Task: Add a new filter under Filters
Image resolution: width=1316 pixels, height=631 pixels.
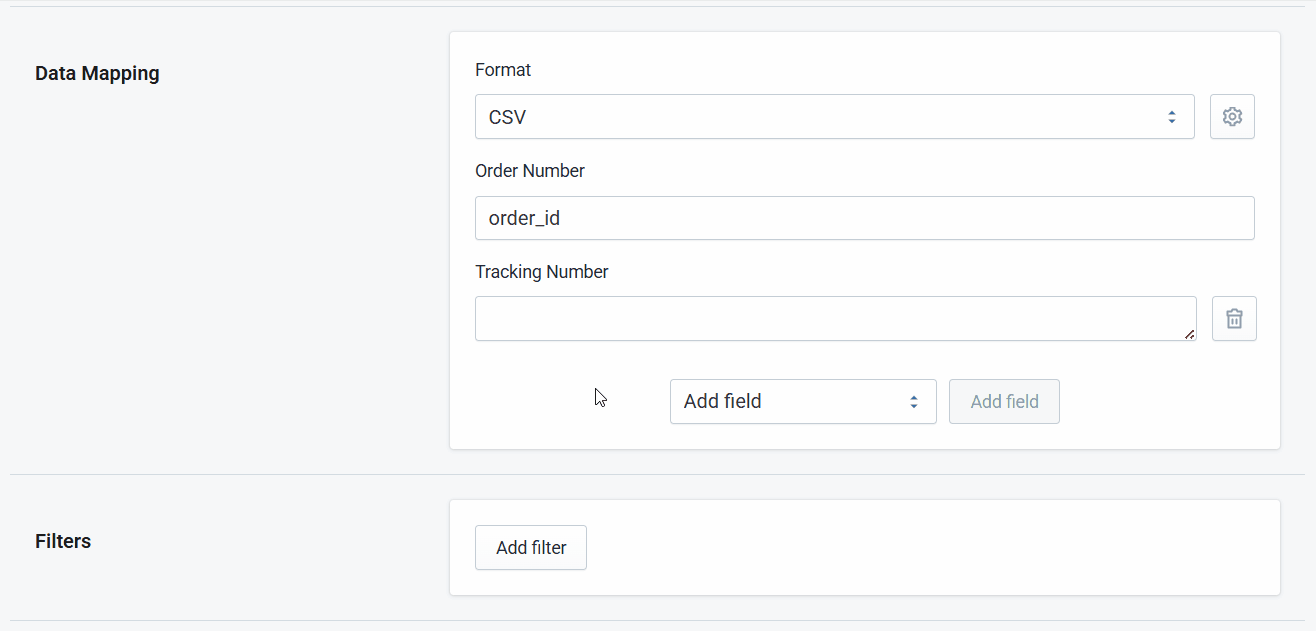Action: pos(530,547)
